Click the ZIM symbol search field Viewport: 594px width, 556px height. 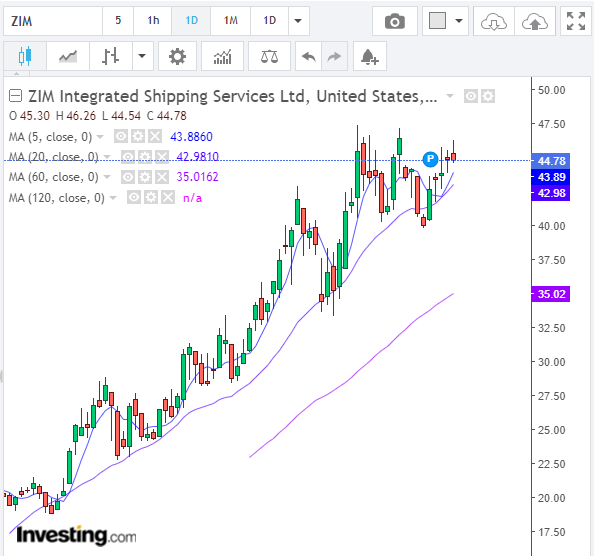pos(53,21)
